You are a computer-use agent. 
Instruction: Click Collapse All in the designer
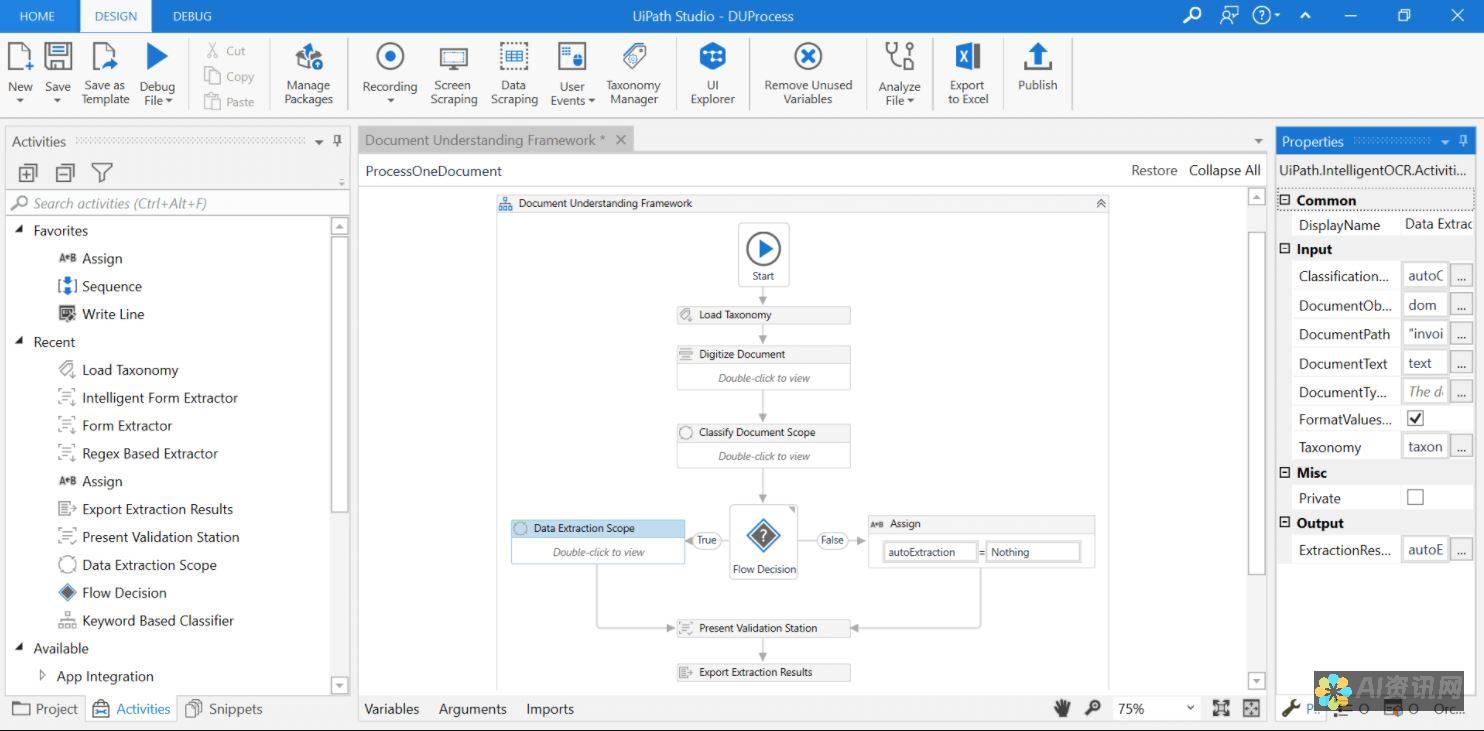[x=1224, y=170]
